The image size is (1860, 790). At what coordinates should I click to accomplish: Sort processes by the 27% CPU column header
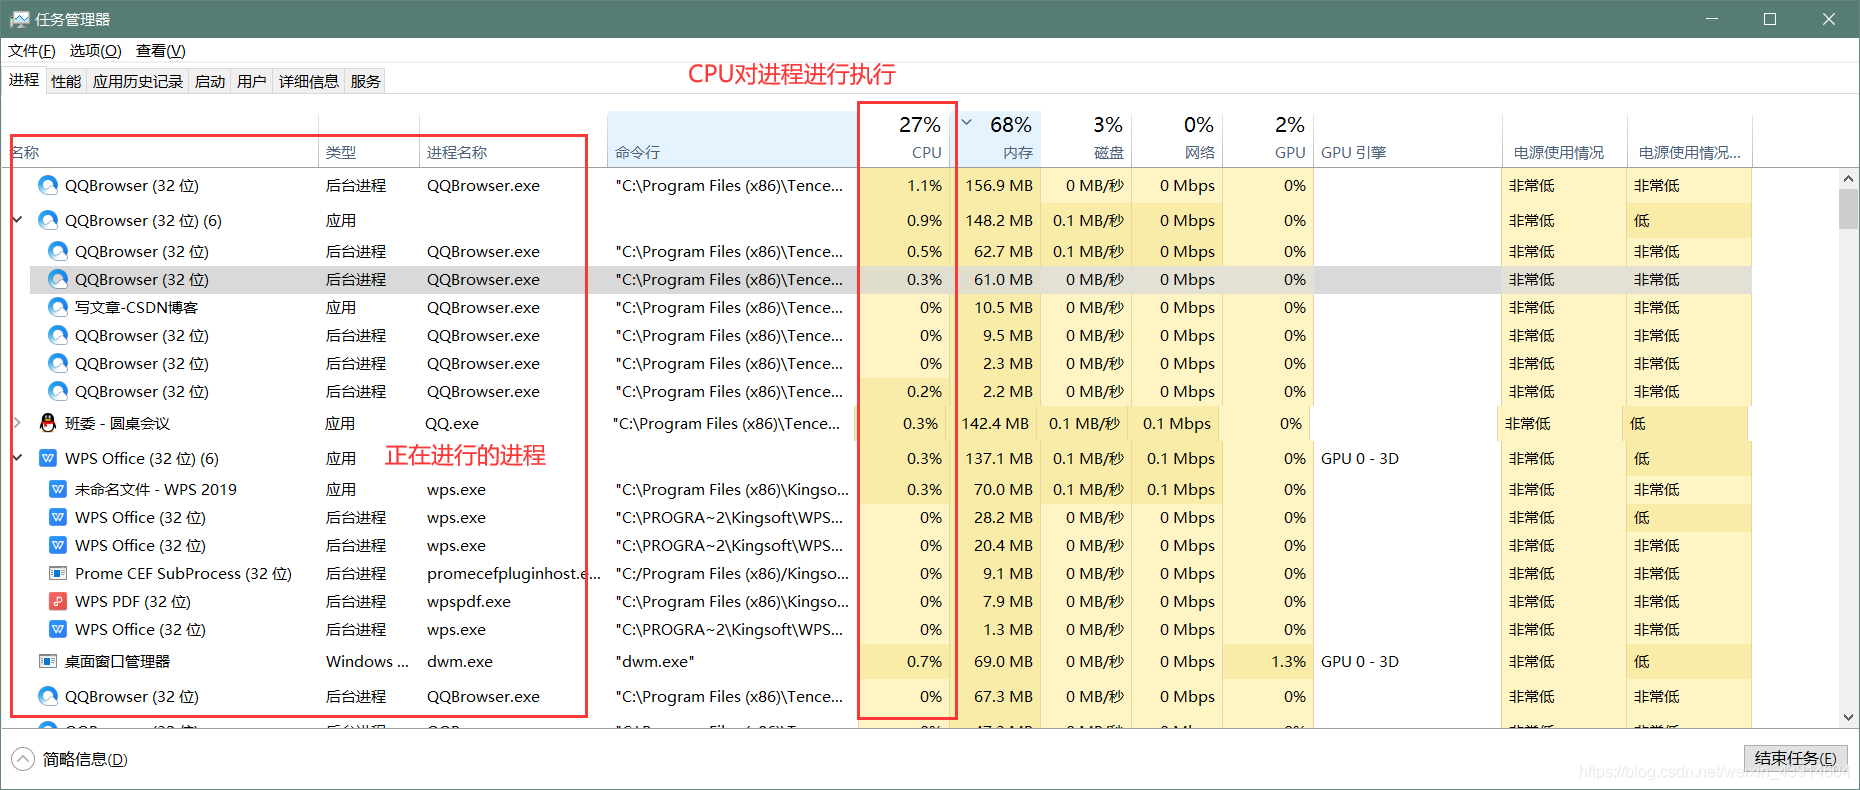[x=904, y=140]
